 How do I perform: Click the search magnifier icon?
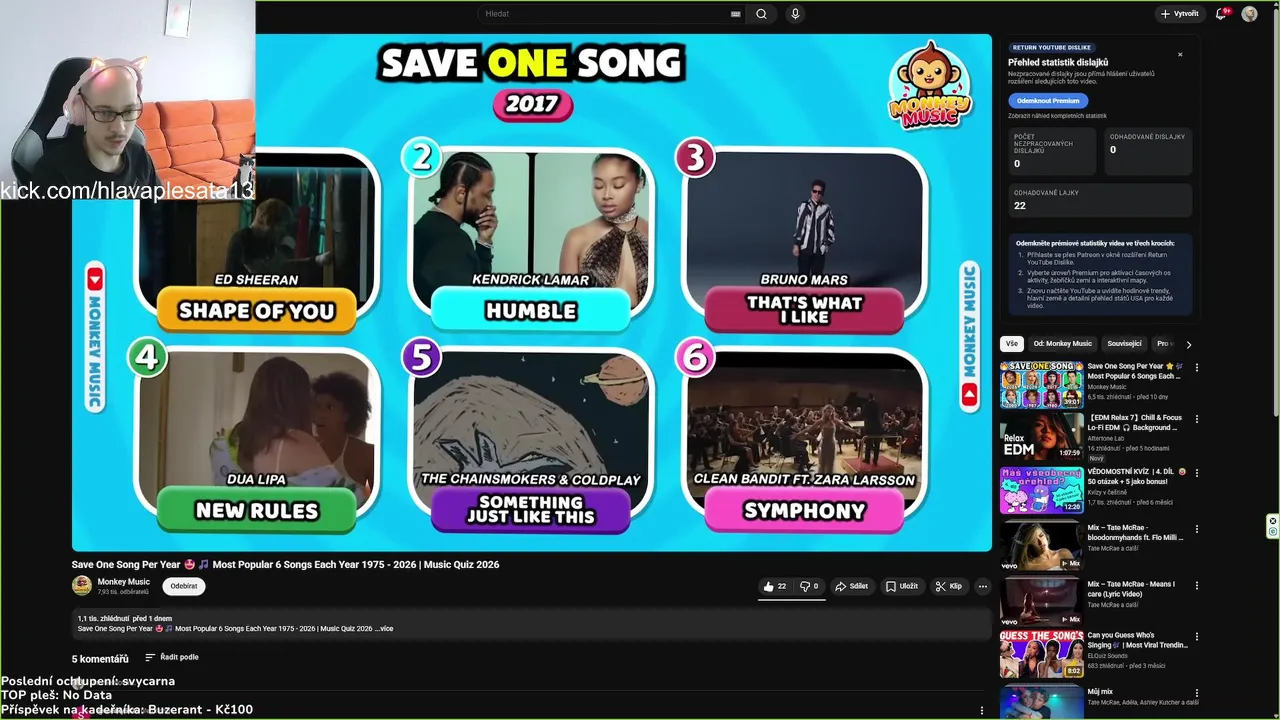(761, 14)
